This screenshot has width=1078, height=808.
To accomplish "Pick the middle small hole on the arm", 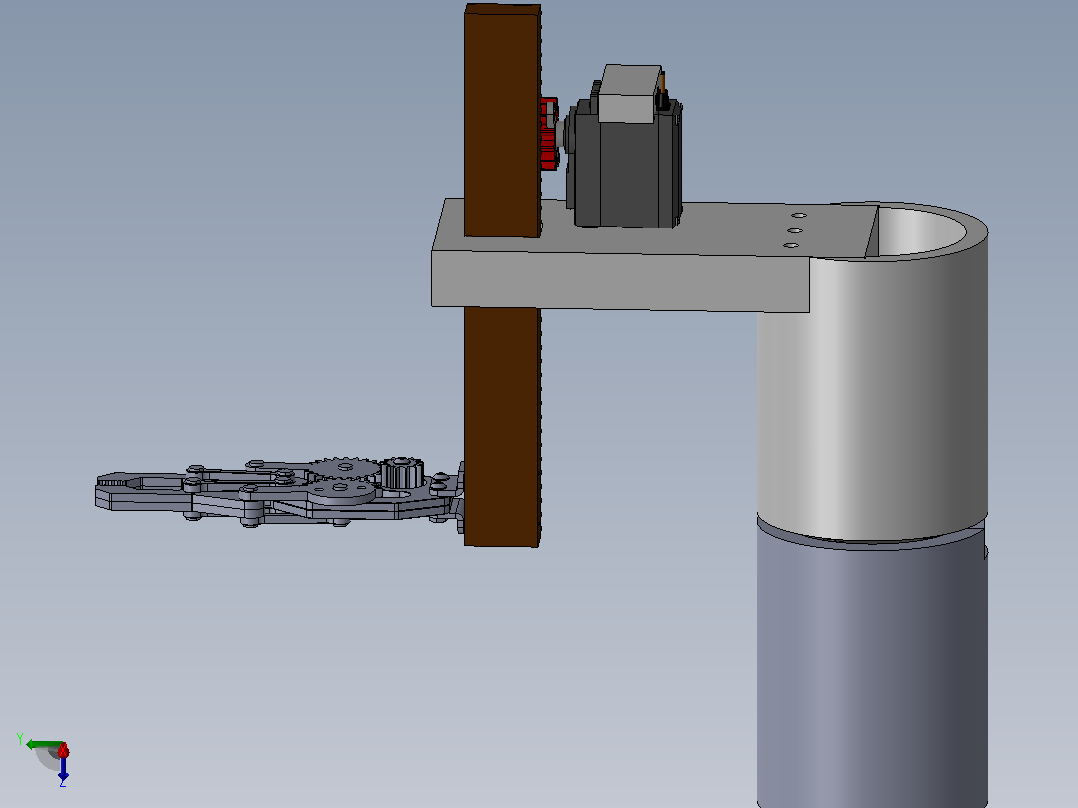I will [795, 230].
